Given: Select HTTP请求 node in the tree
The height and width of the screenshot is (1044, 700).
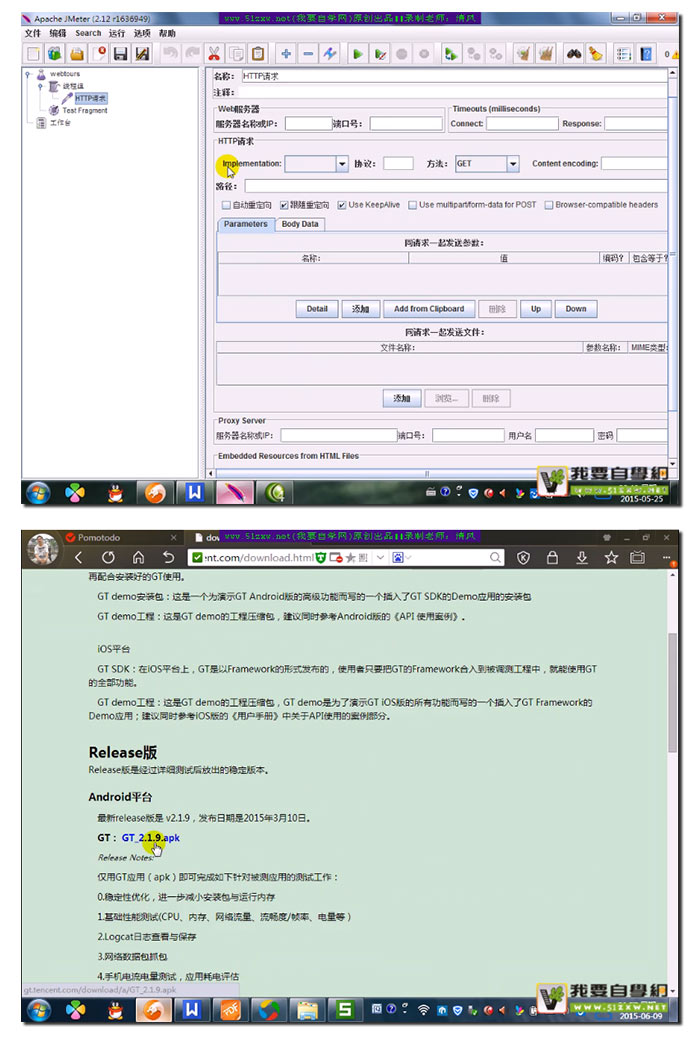Looking at the screenshot, I should (91, 98).
